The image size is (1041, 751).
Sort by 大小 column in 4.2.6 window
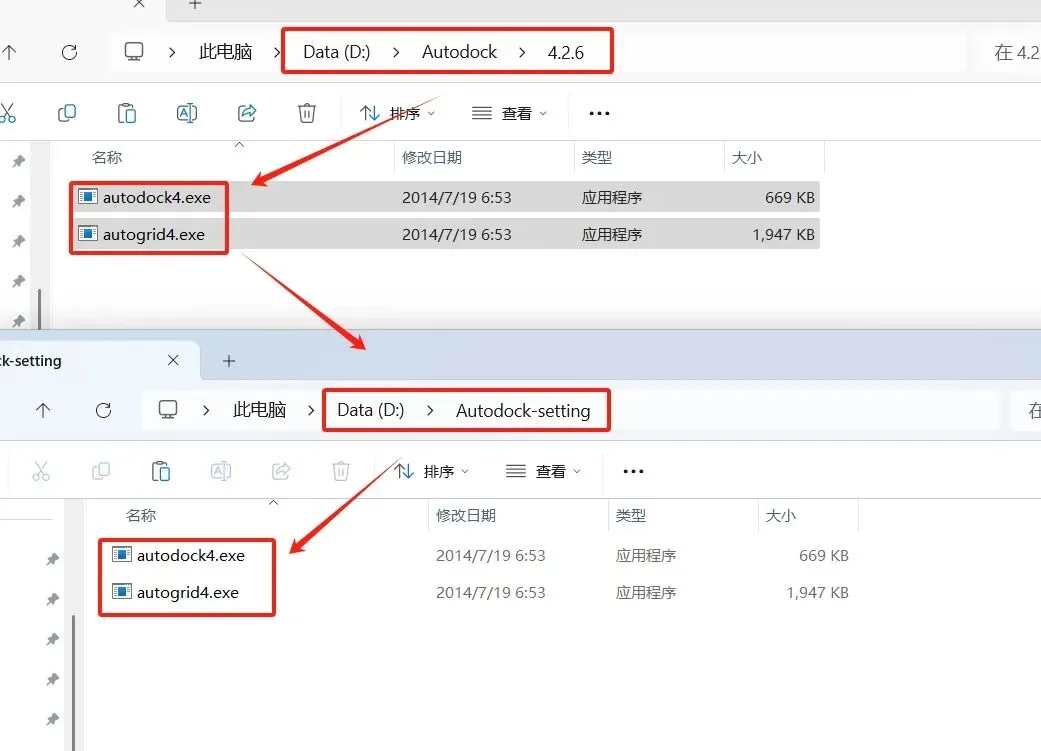(x=746, y=157)
